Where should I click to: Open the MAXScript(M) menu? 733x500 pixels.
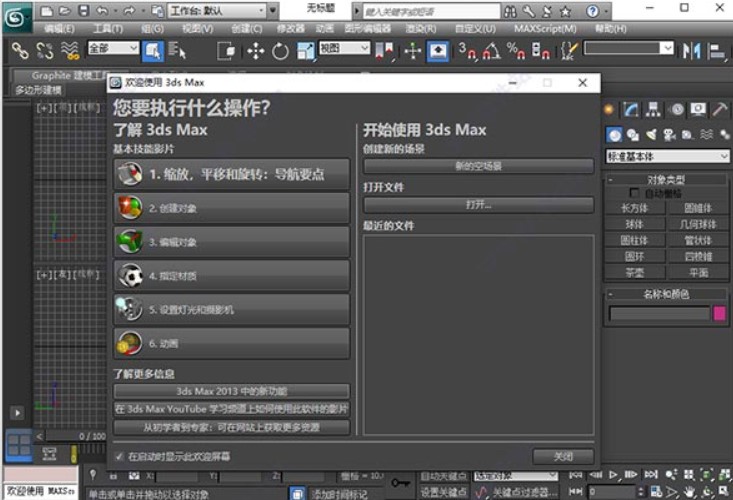coord(545,29)
